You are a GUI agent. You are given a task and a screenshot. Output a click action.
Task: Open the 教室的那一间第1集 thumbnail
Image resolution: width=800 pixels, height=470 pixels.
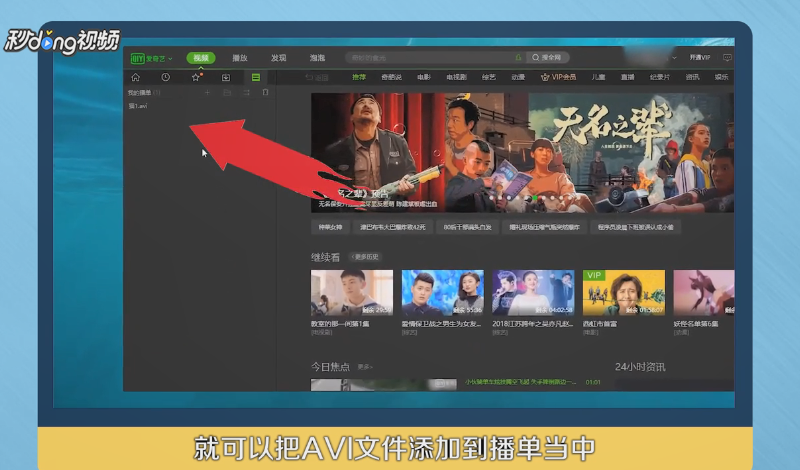[x=352, y=292]
